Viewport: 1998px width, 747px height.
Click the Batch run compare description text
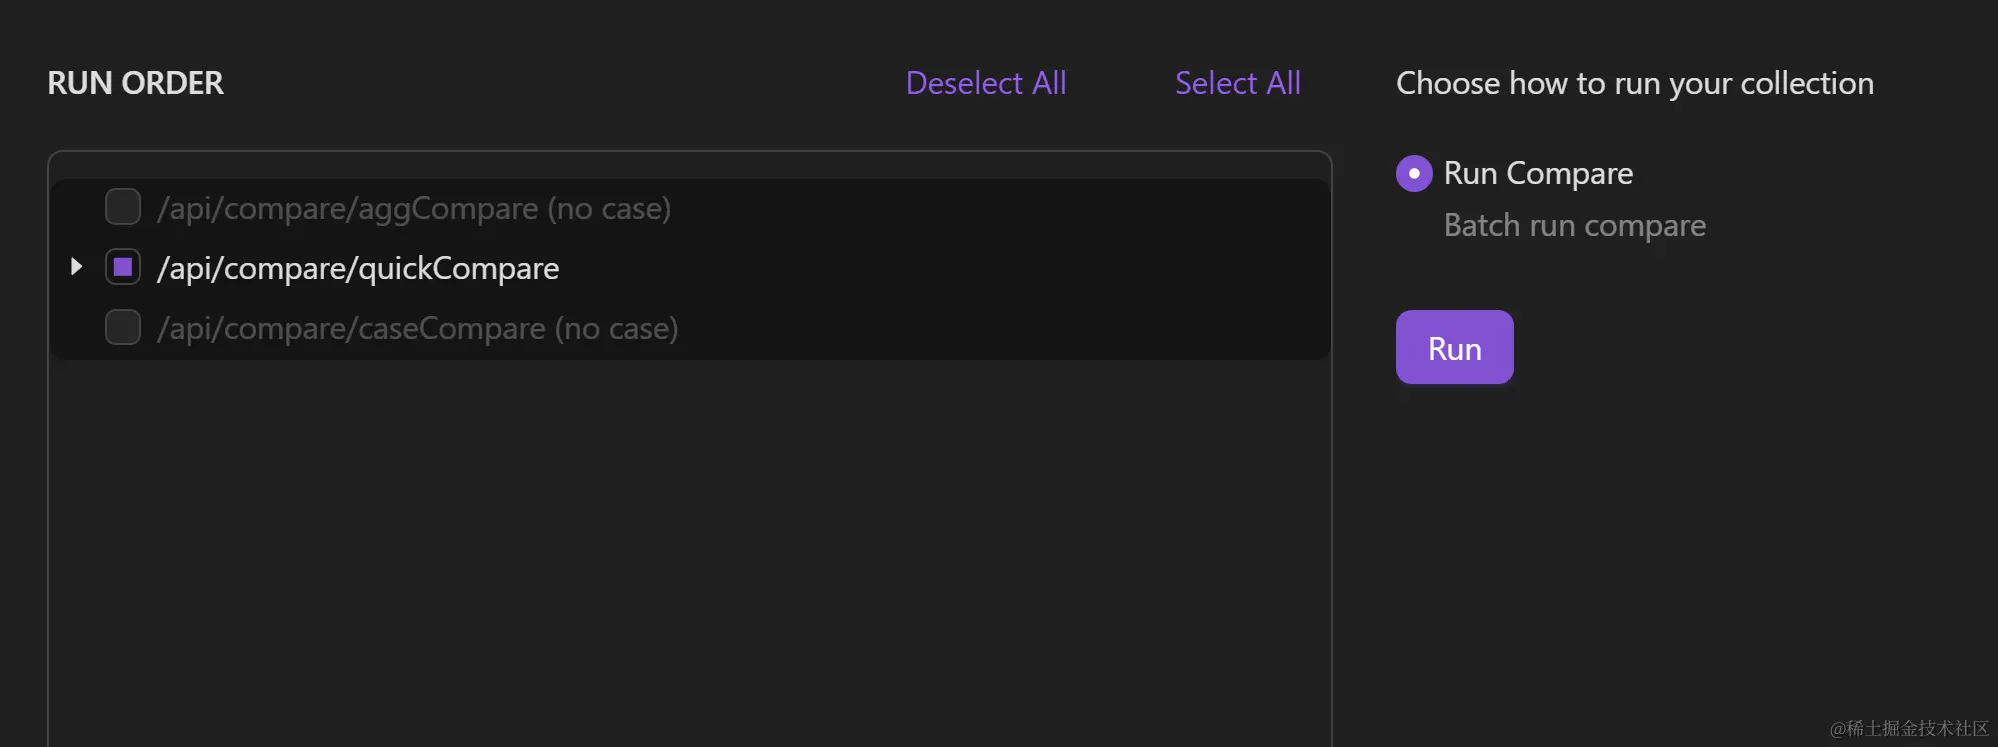pyautogui.click(x=1574, y=225)
